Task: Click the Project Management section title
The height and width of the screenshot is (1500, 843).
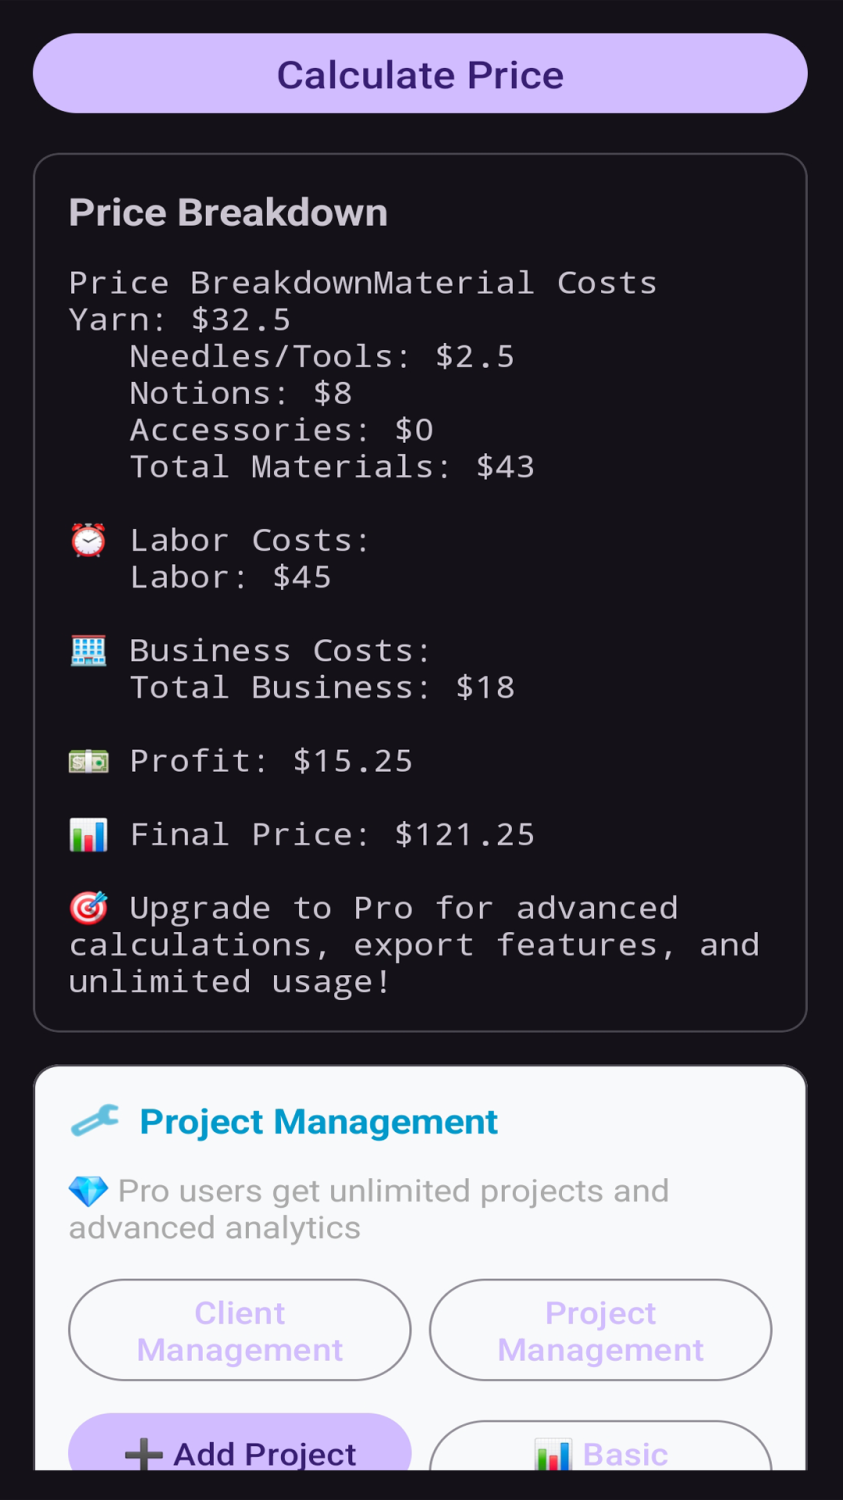Action: coord(318,1122)
